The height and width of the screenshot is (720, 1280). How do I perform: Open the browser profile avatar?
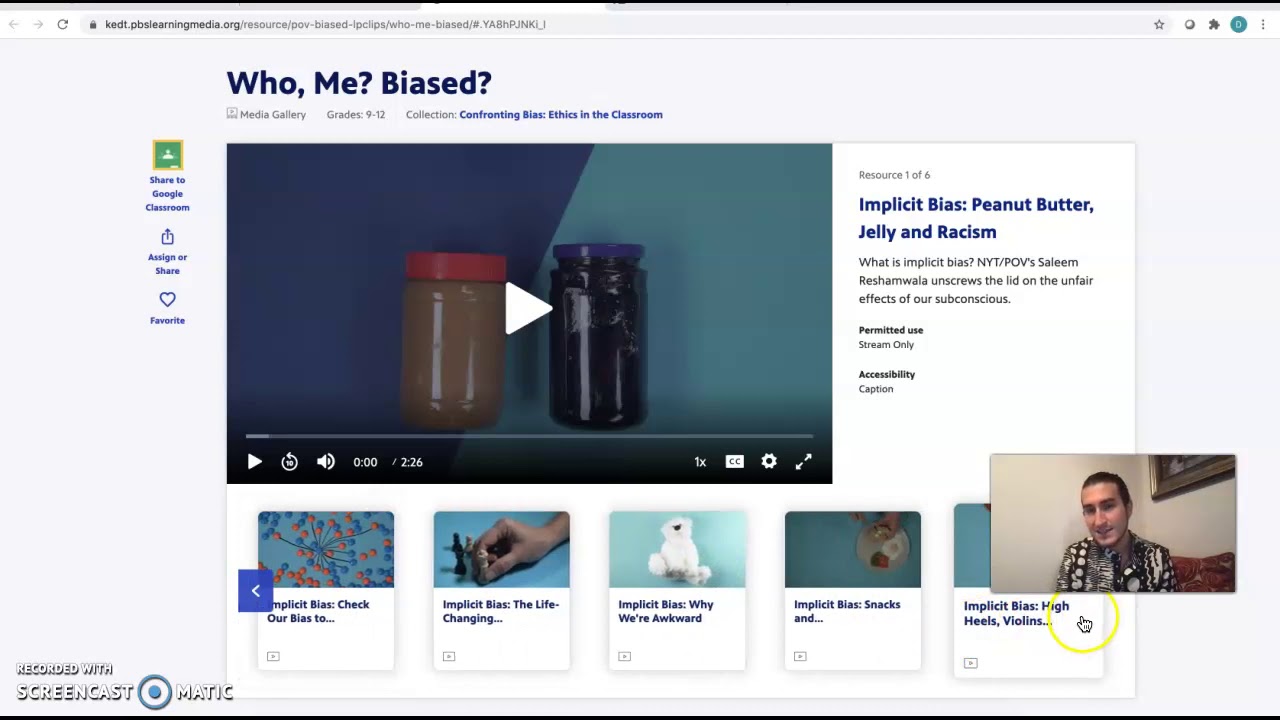point(1238,24)
